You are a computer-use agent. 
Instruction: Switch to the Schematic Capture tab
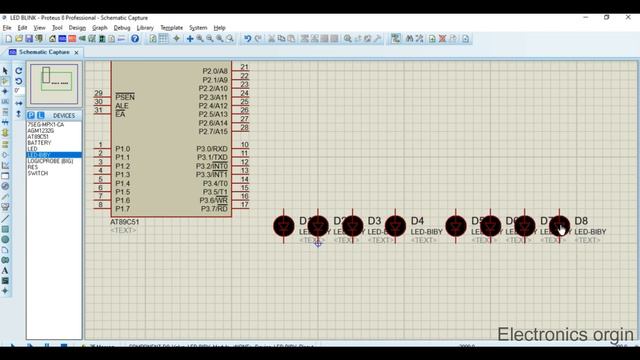pos(44,52)
